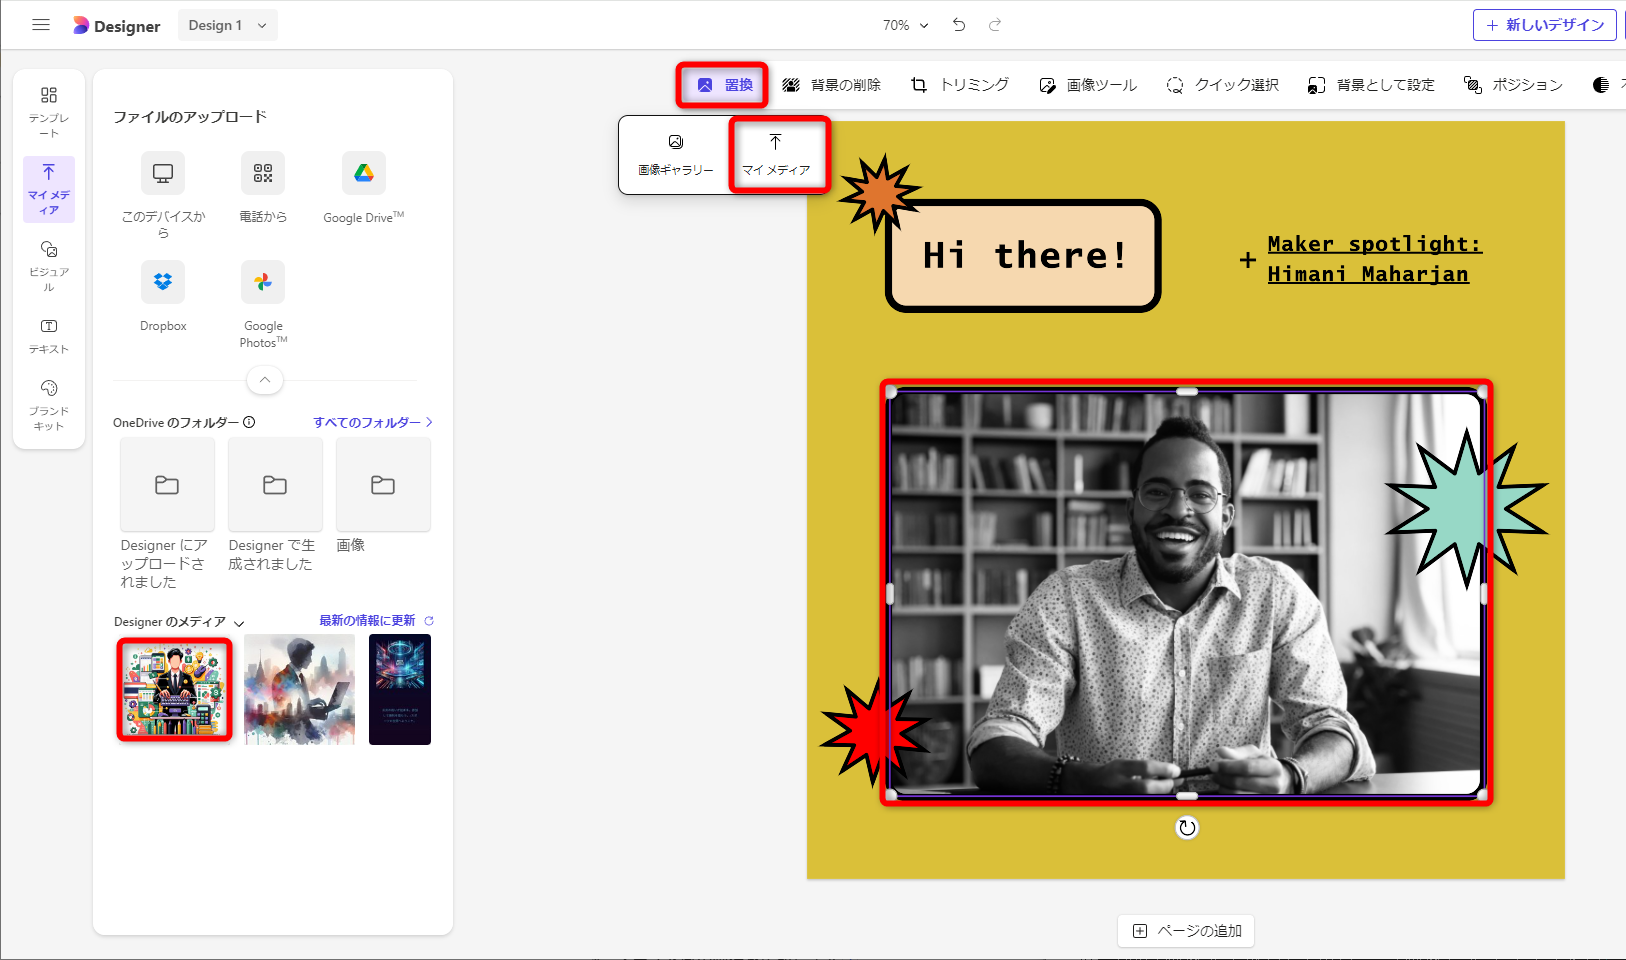
Task: Open the ポジション options
Action: click(x=1513, y=85)
